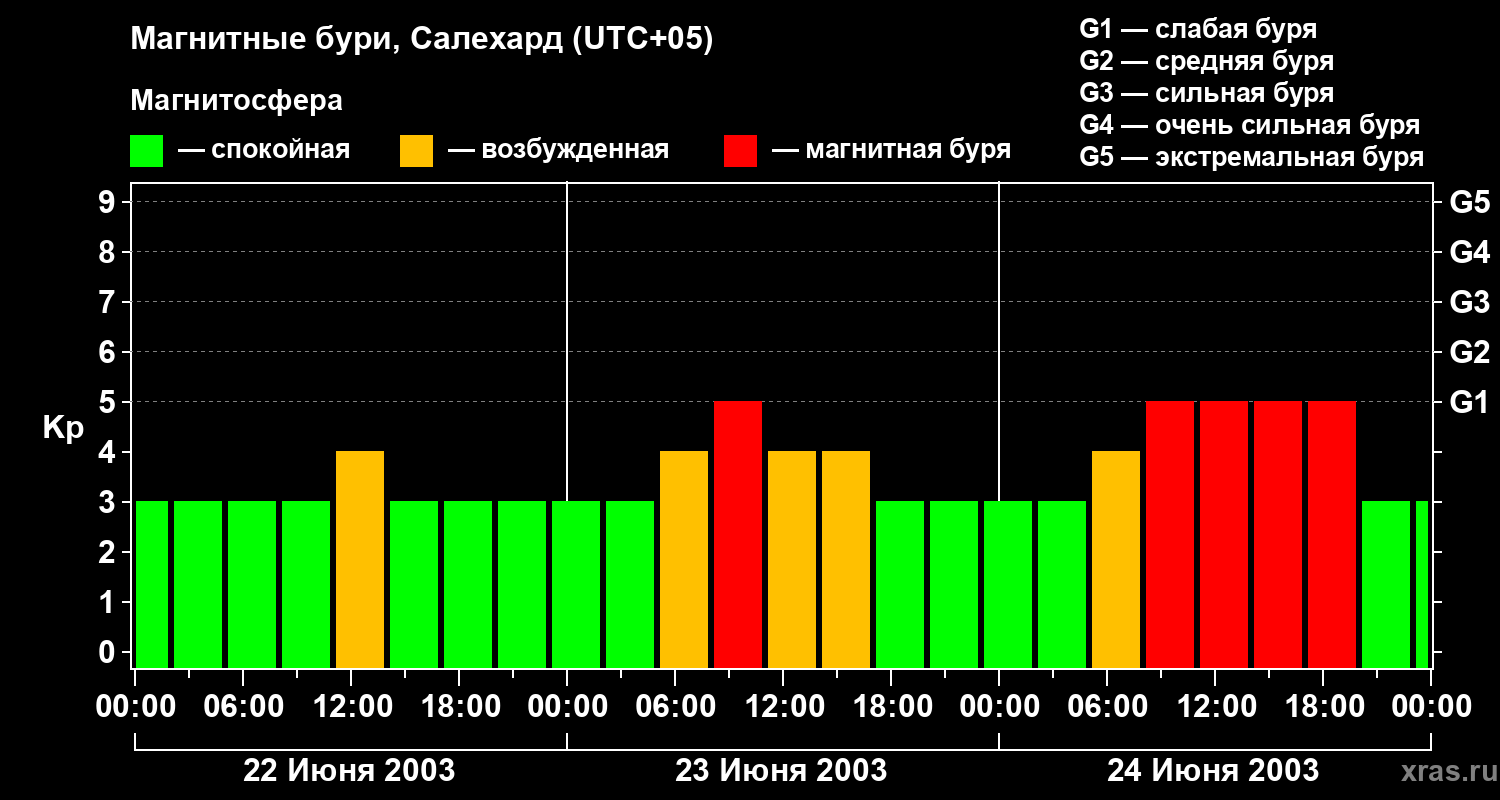
Task: Click the "24 Июня 2003" date label
Action: [1213, 771]
